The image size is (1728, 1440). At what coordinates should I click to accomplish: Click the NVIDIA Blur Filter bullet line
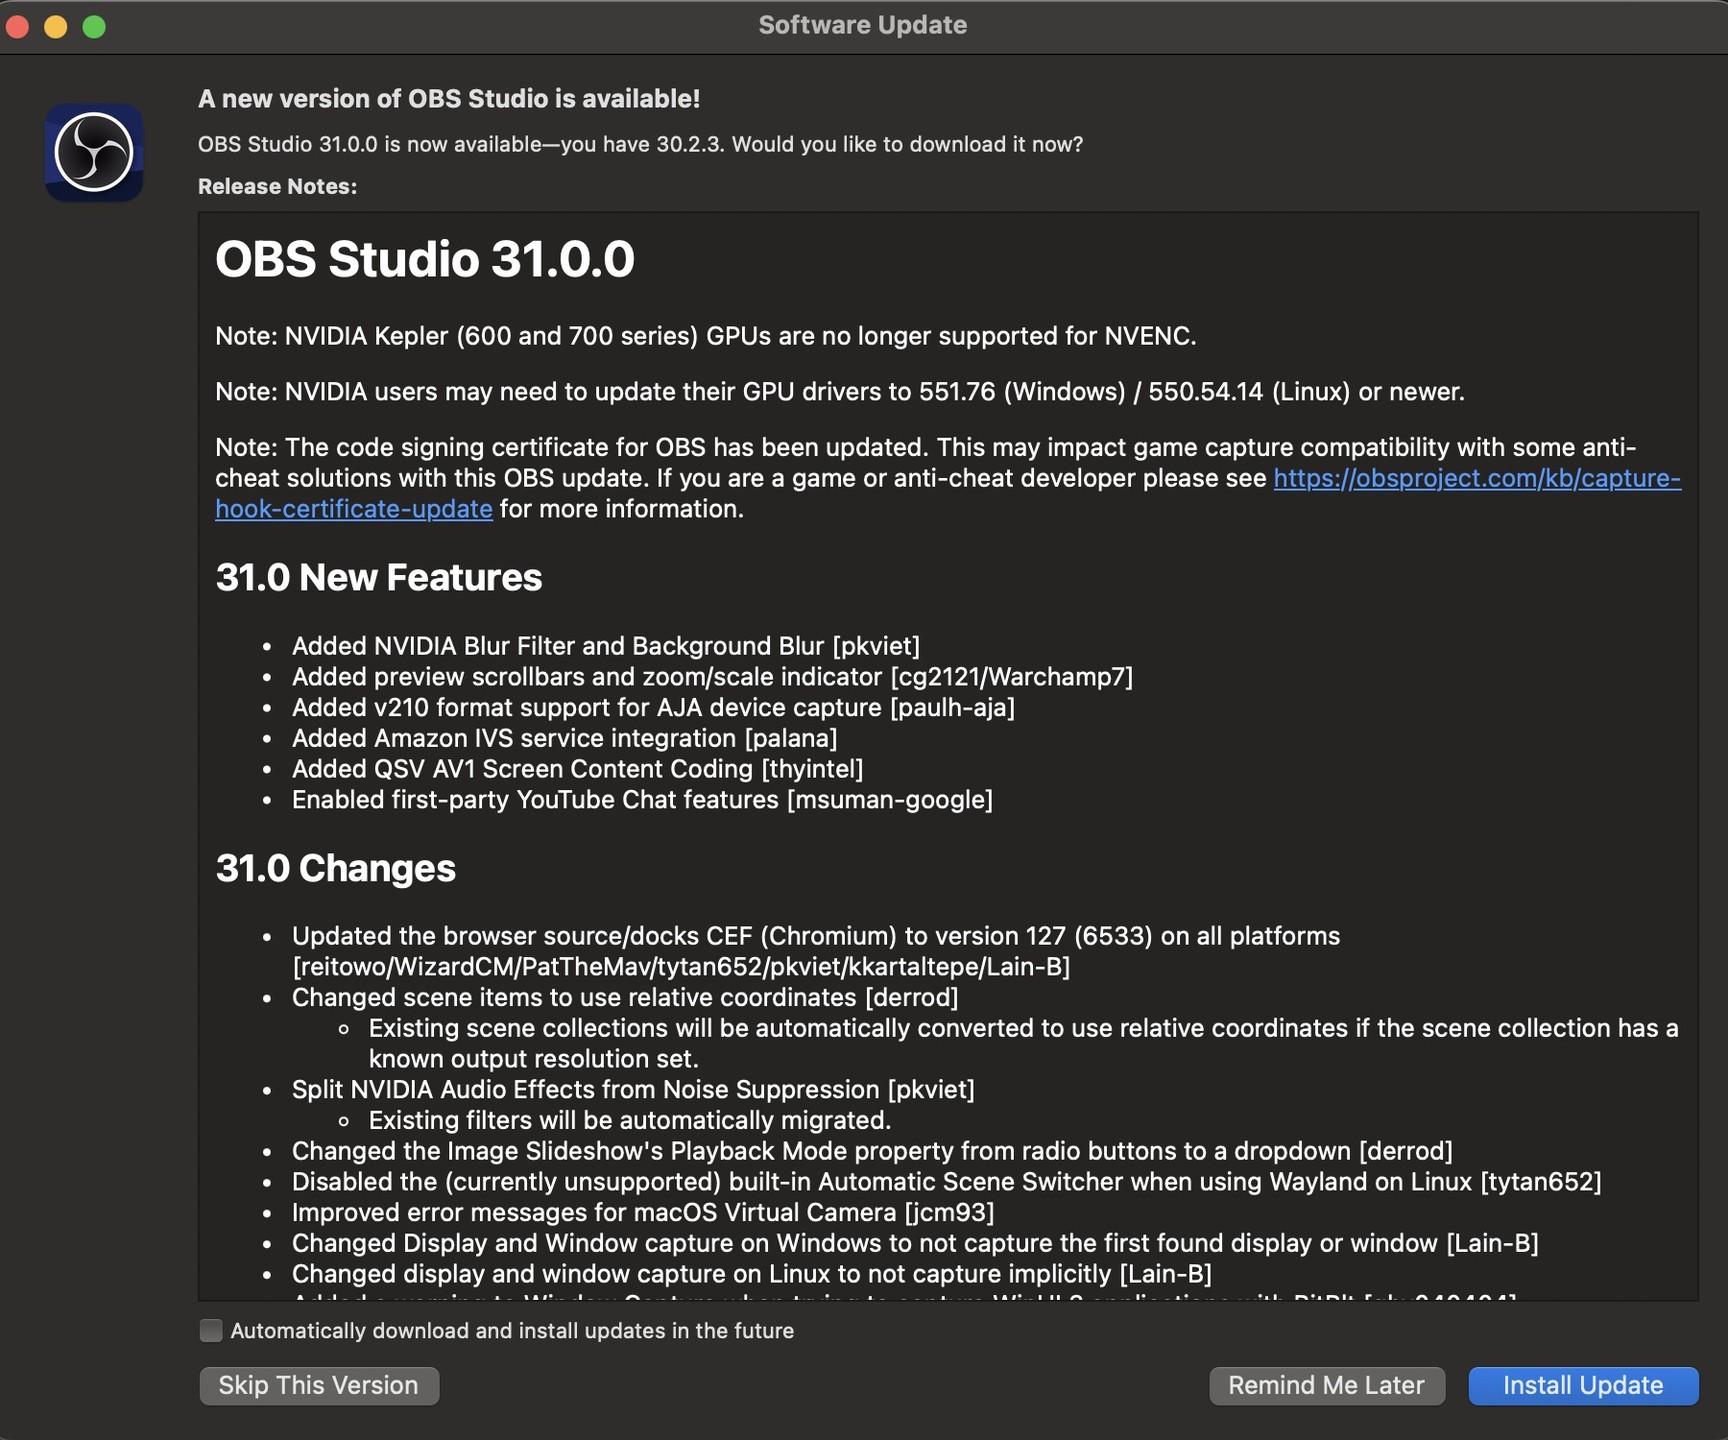pos(605,646)
